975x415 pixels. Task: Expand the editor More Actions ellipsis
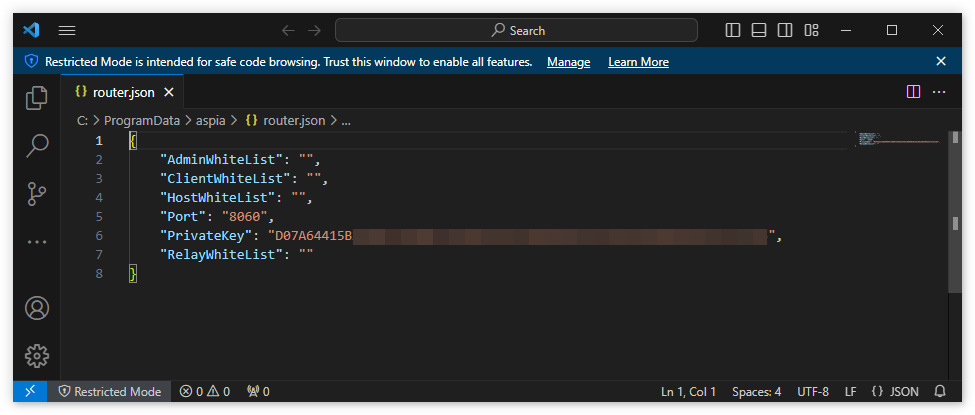pos(939,92)
